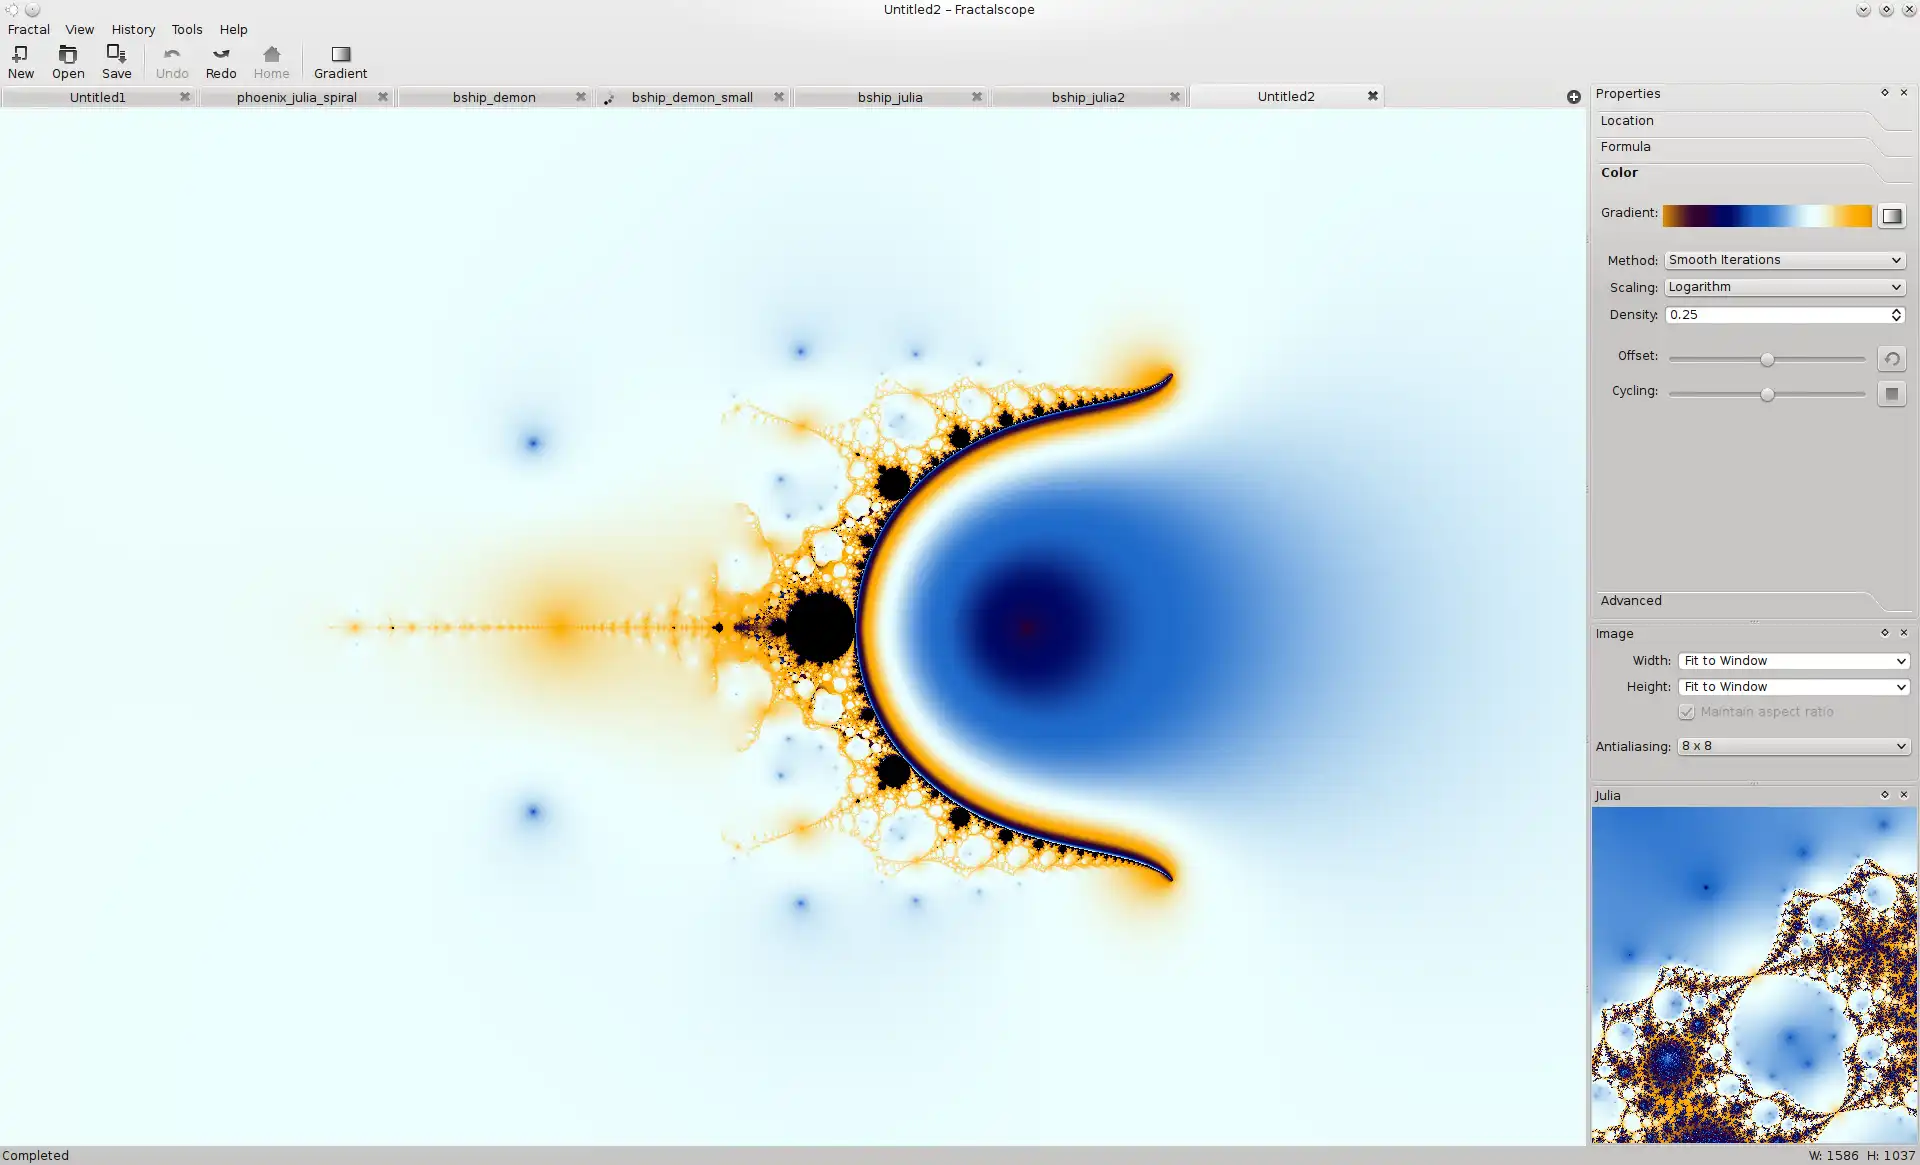The width and height of the screenshot is (1920, 1165).
Task: Open the Fractal menu
Action: click(27, 29)
